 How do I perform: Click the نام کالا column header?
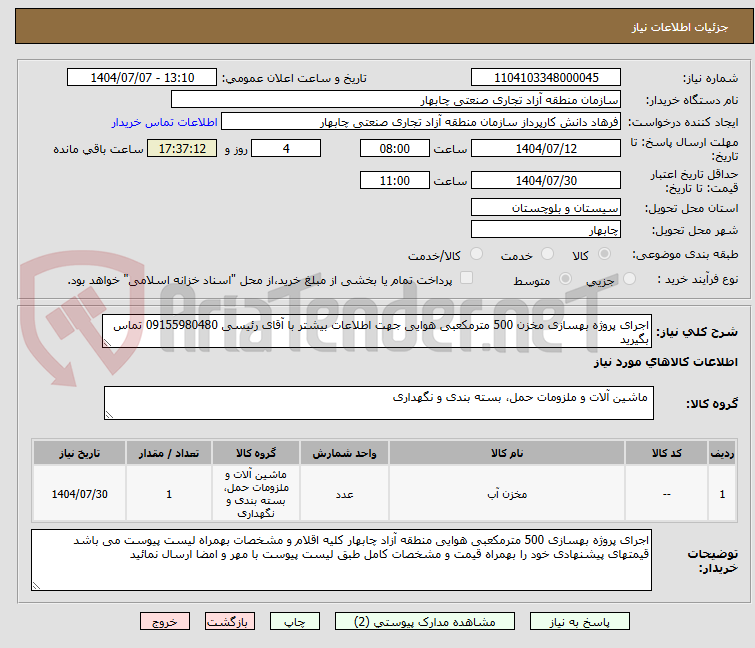507,453
